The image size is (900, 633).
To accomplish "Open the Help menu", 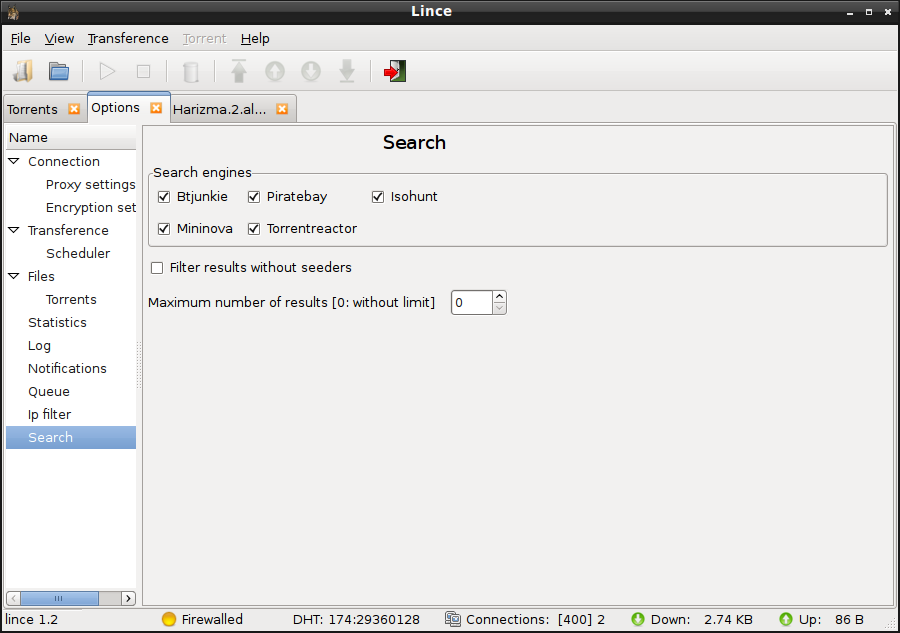I will point(255,38).
